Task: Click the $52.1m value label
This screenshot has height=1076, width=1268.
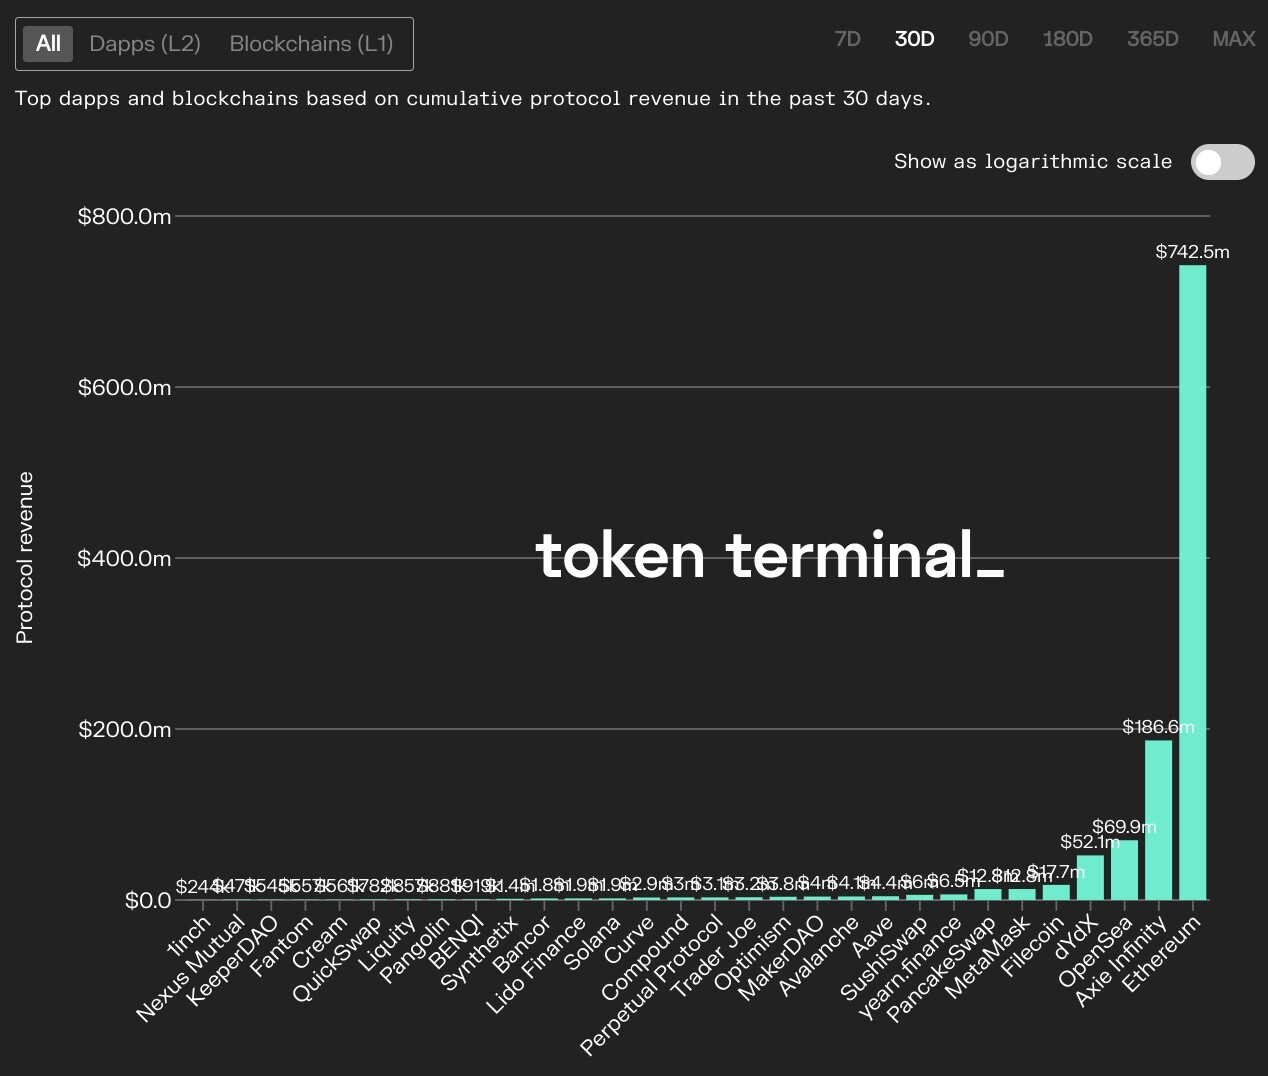Action: [x=1090, y=842]
